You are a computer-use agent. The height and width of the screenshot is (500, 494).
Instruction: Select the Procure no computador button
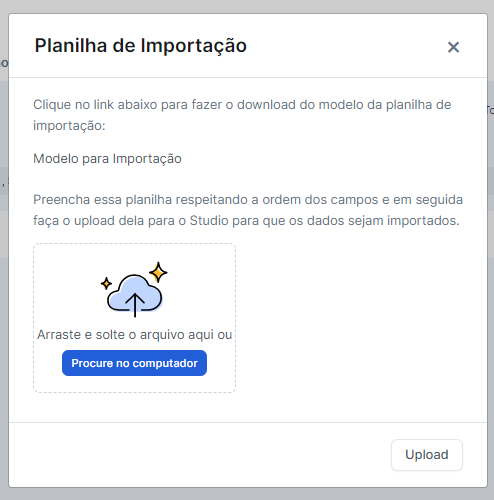[x=134, y=363]
